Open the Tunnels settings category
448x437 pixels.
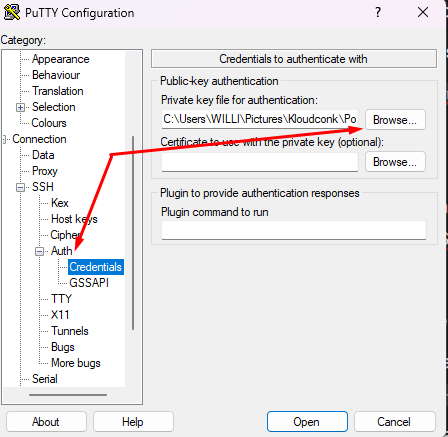[x=70, y=331]
